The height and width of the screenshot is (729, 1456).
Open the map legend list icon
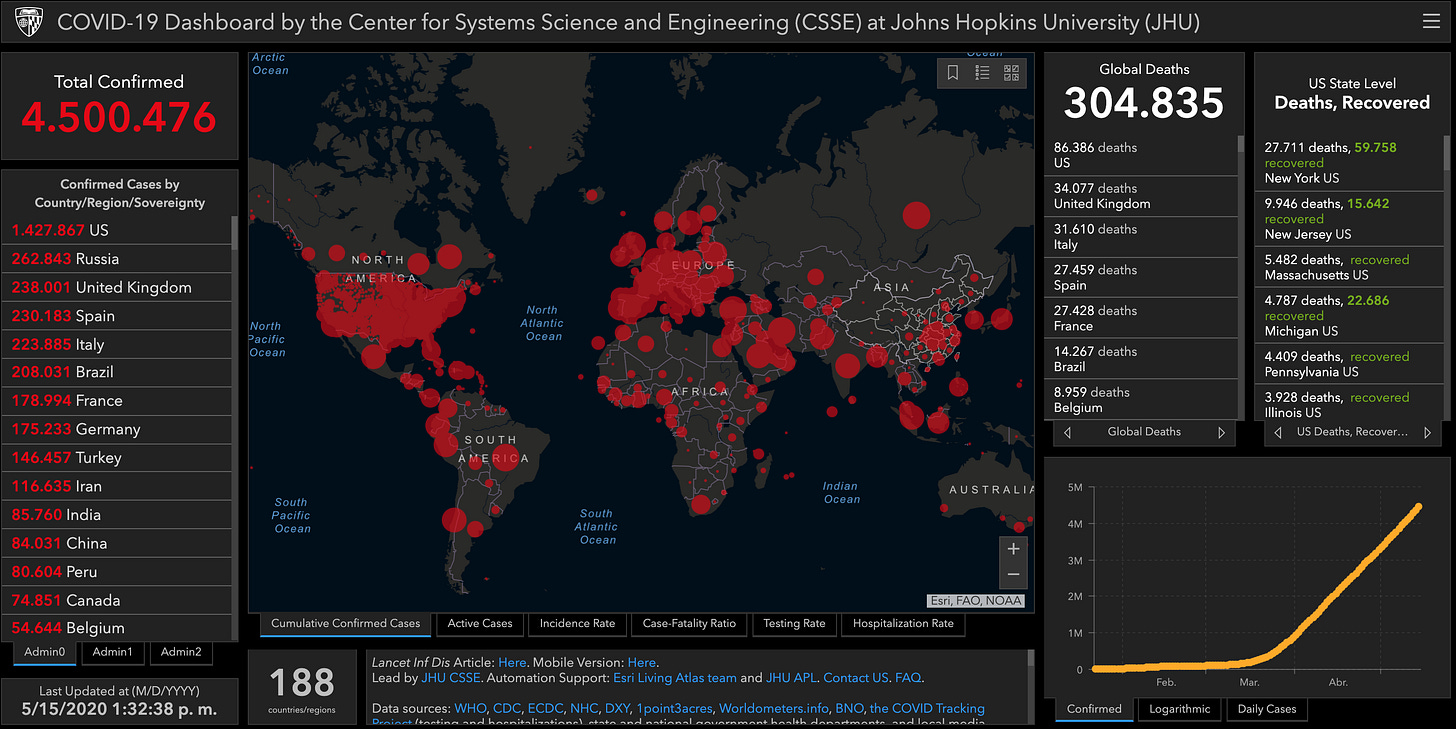[x=982, y=72]
